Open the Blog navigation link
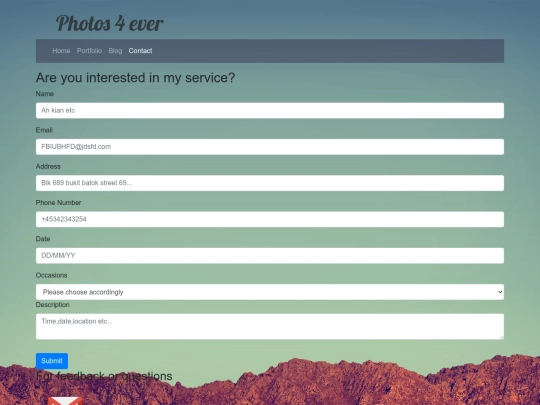The width and height of the screenshot is (540, 405). click(115, 51)
